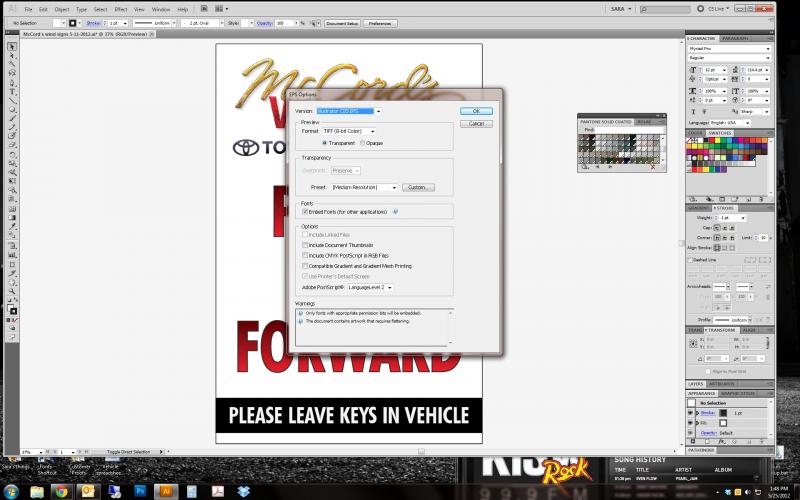Viewport: 800px width, 500px height.
Task: Click the Illustrator taskbar icon
Action: click(x=166, y=491)
